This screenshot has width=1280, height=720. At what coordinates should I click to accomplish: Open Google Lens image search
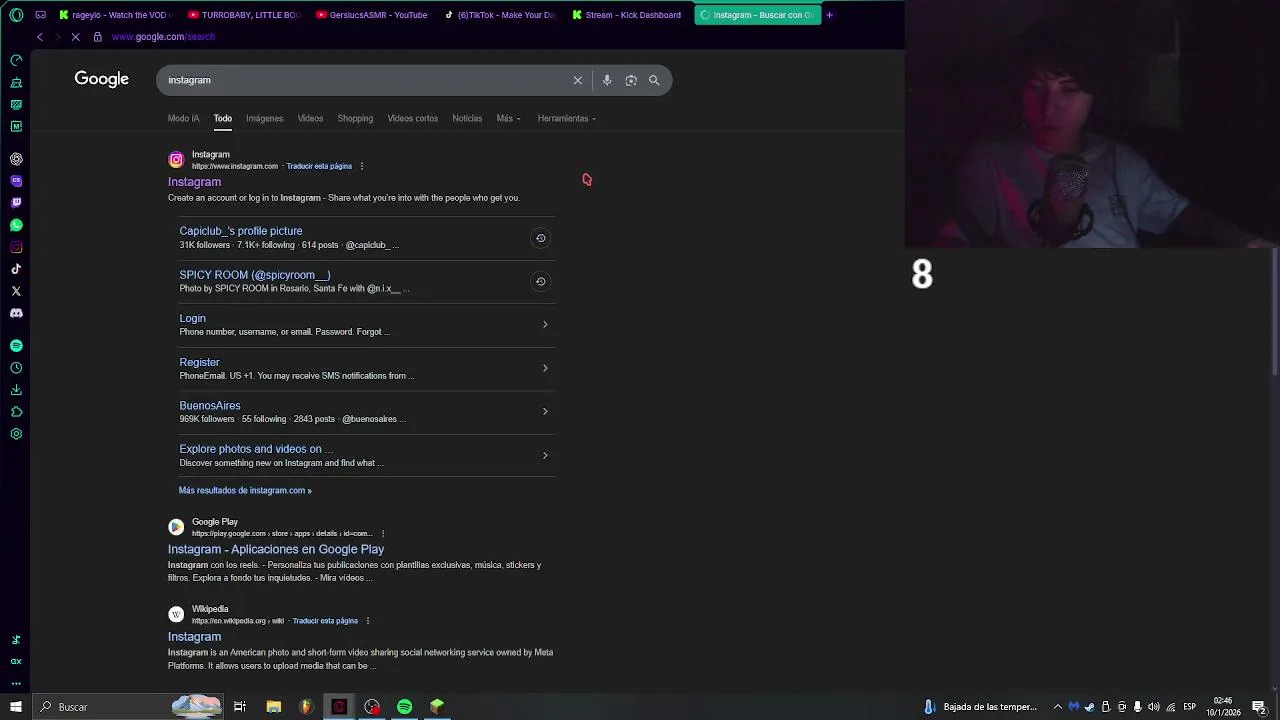631,80
